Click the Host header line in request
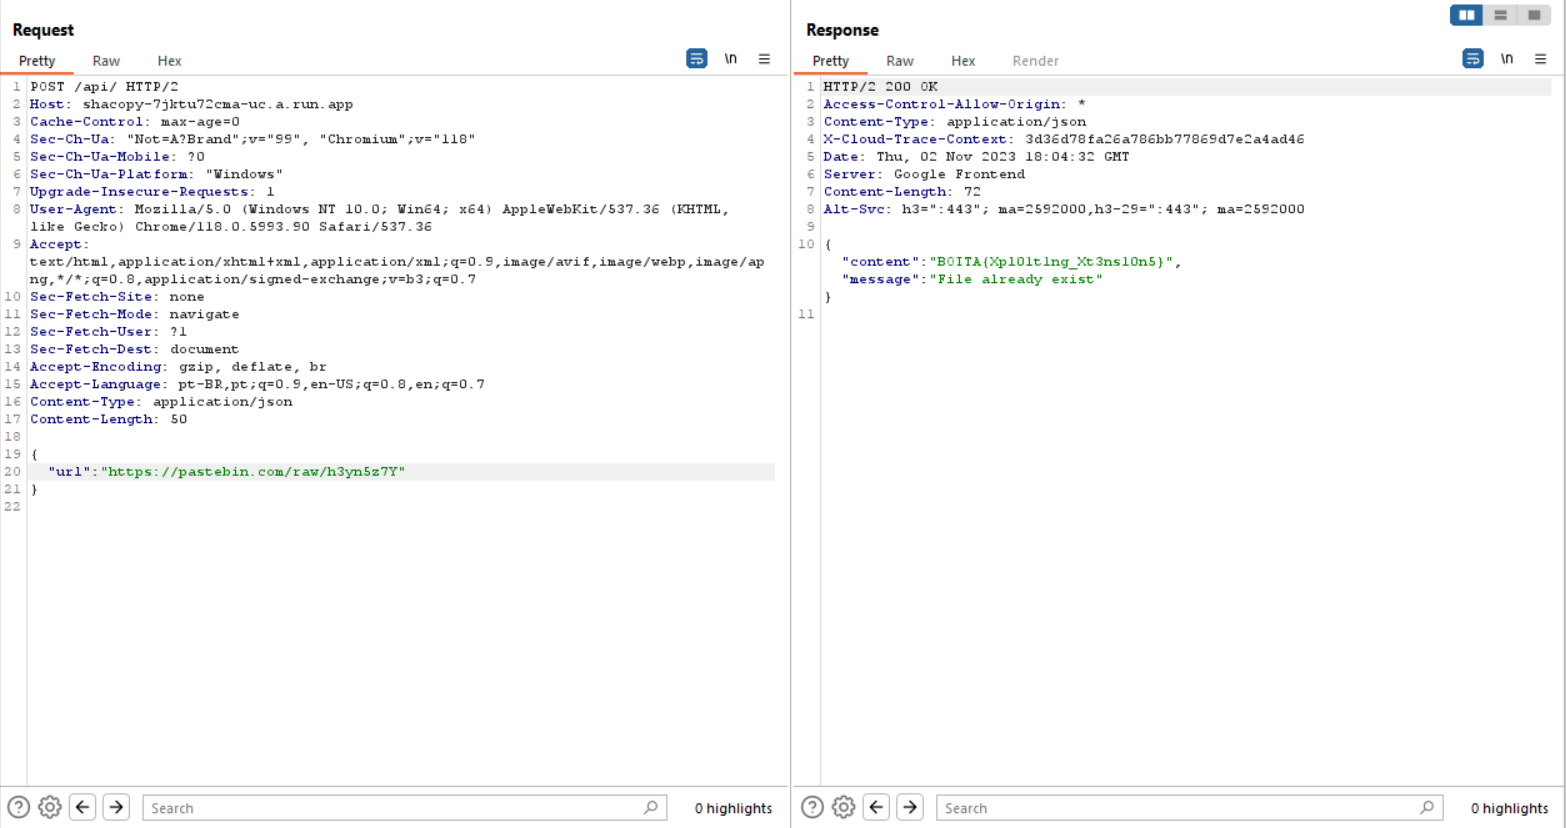 point(191,104)
